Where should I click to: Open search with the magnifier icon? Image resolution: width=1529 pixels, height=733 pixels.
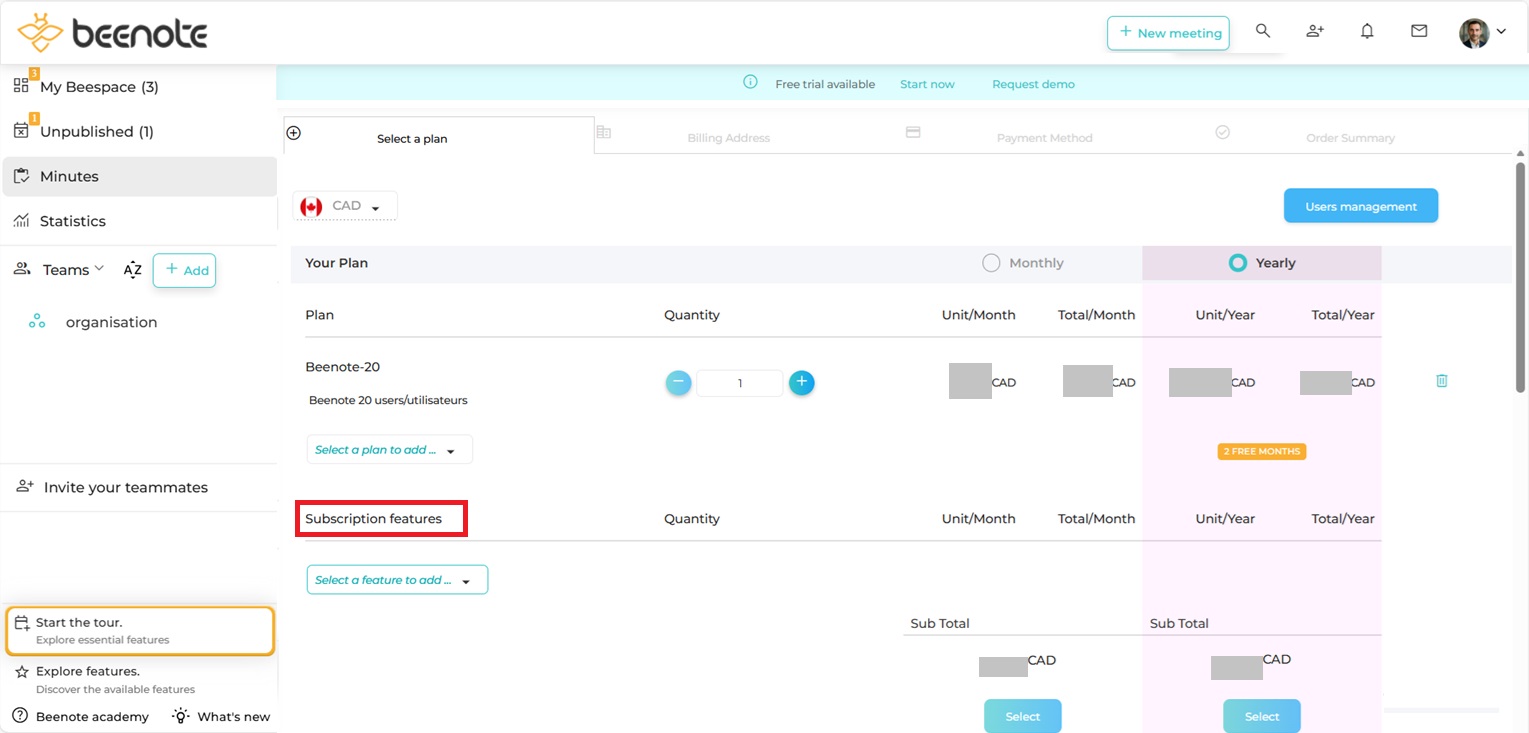pos(1263,31)
